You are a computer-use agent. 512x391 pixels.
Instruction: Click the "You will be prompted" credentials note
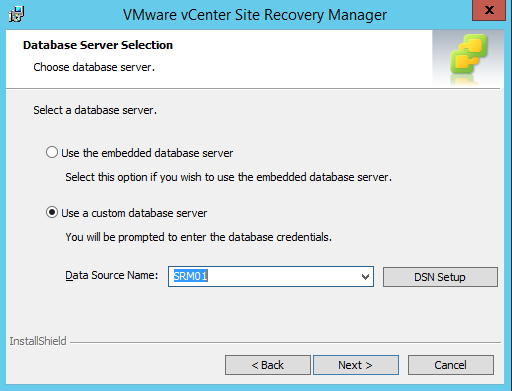click(x=199, y=237)
